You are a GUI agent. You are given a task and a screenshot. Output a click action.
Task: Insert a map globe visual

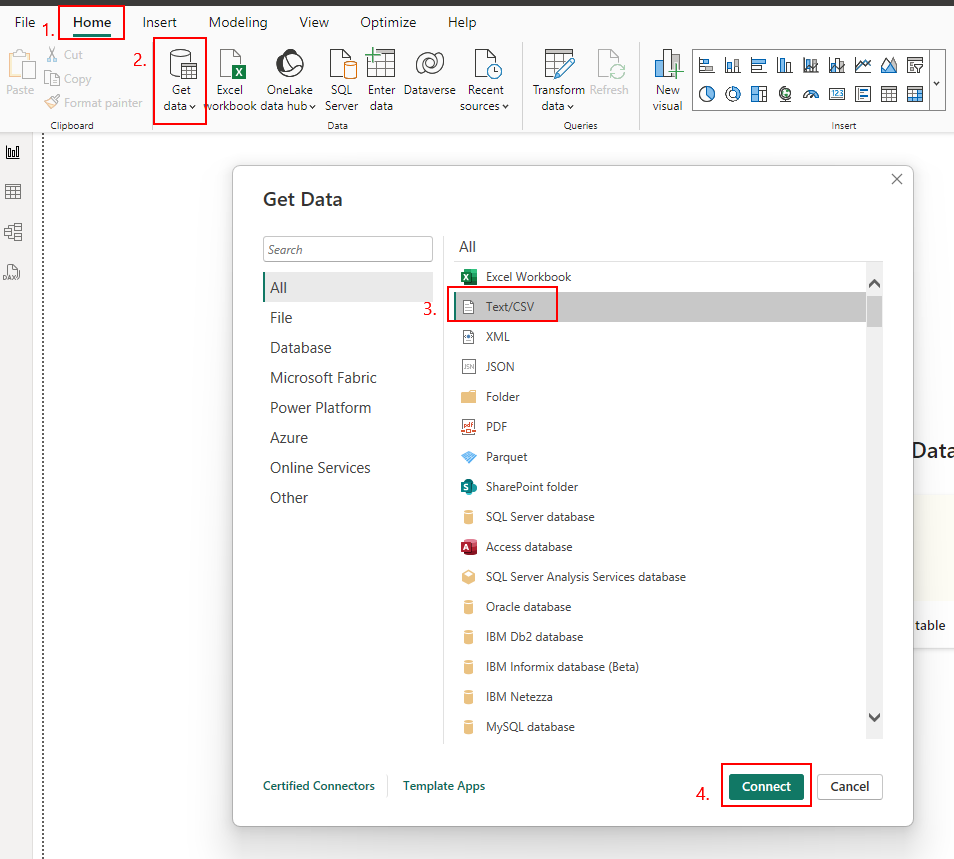coord(785,94)
